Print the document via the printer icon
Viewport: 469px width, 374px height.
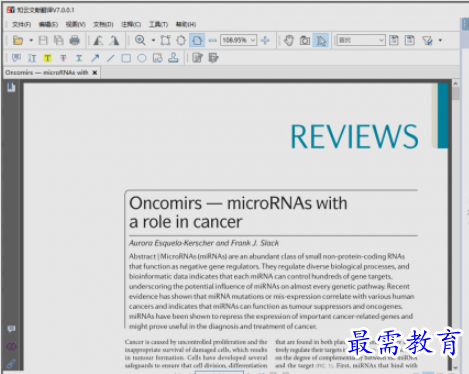[x=75, y=40]
